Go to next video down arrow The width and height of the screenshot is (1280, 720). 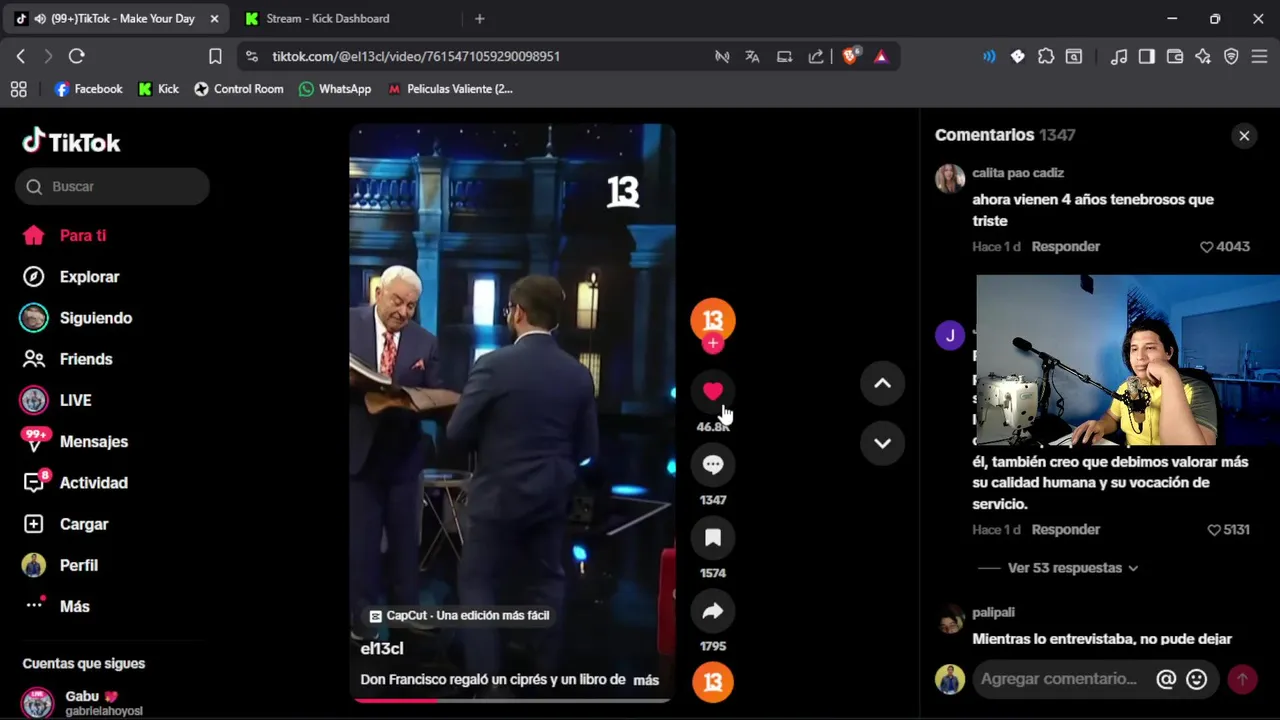(x=882, y=443)
